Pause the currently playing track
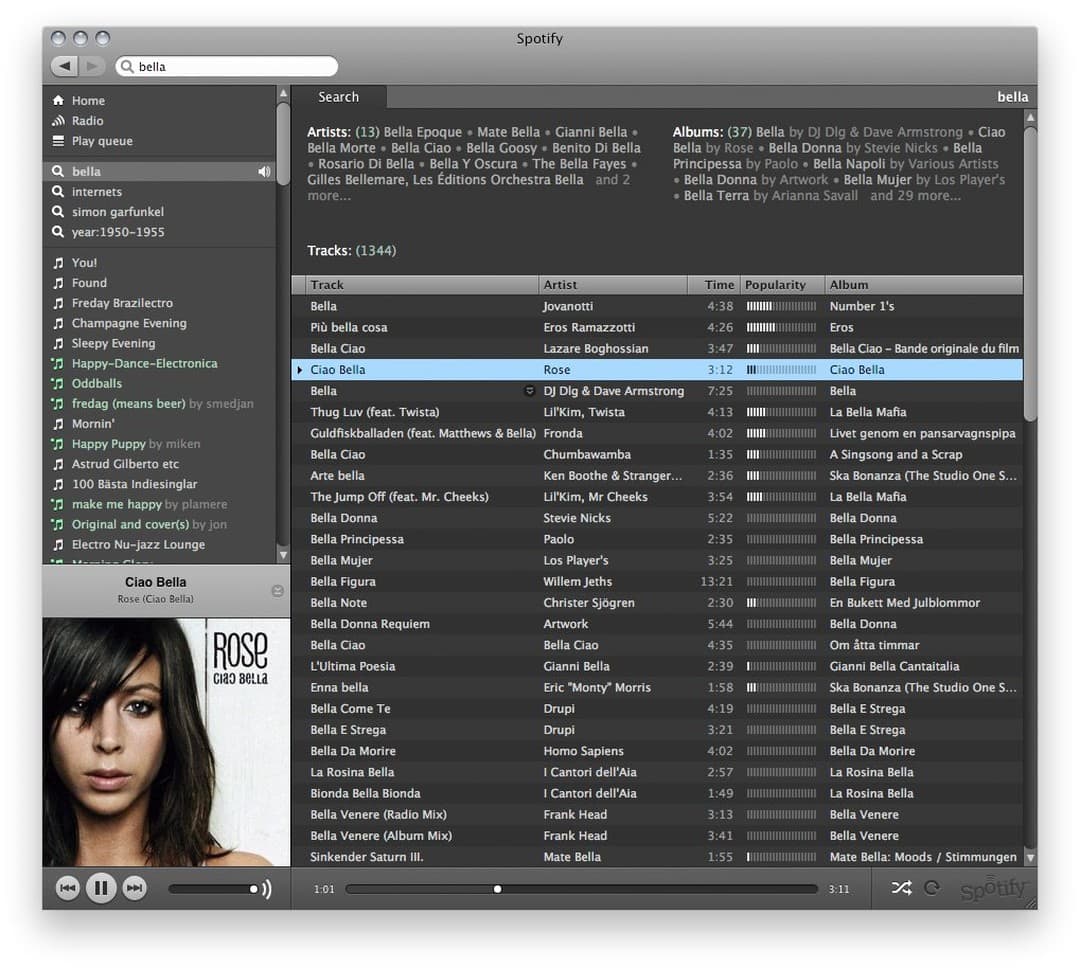Image resolution: width=1080 pixels, height=968 pixels. click(x=101, y=888)
